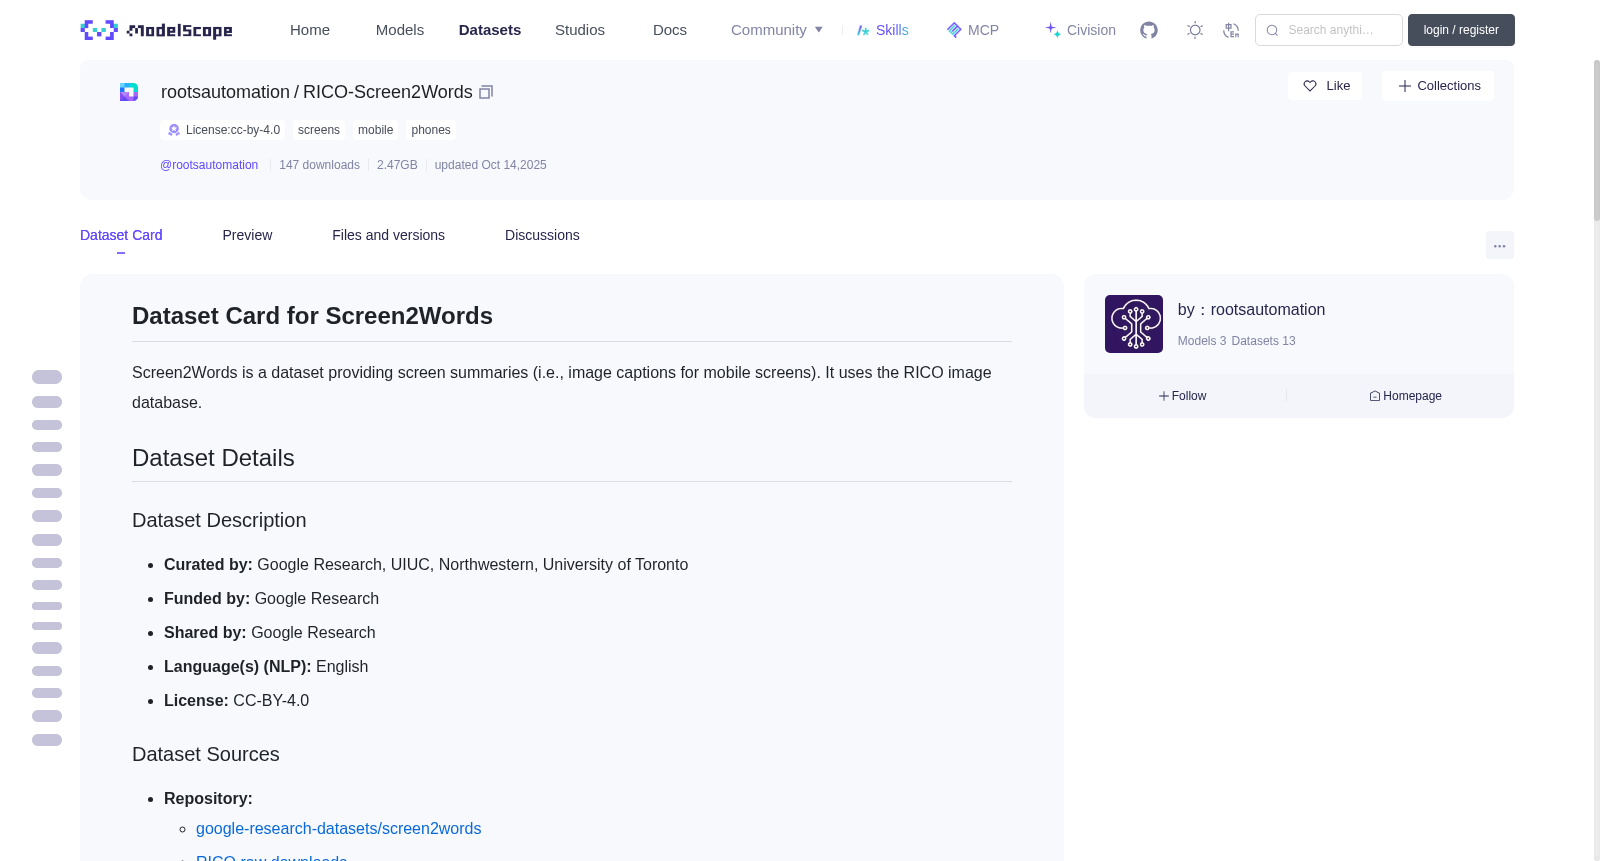Go to the Home menu item

click(x=310, y=30)
